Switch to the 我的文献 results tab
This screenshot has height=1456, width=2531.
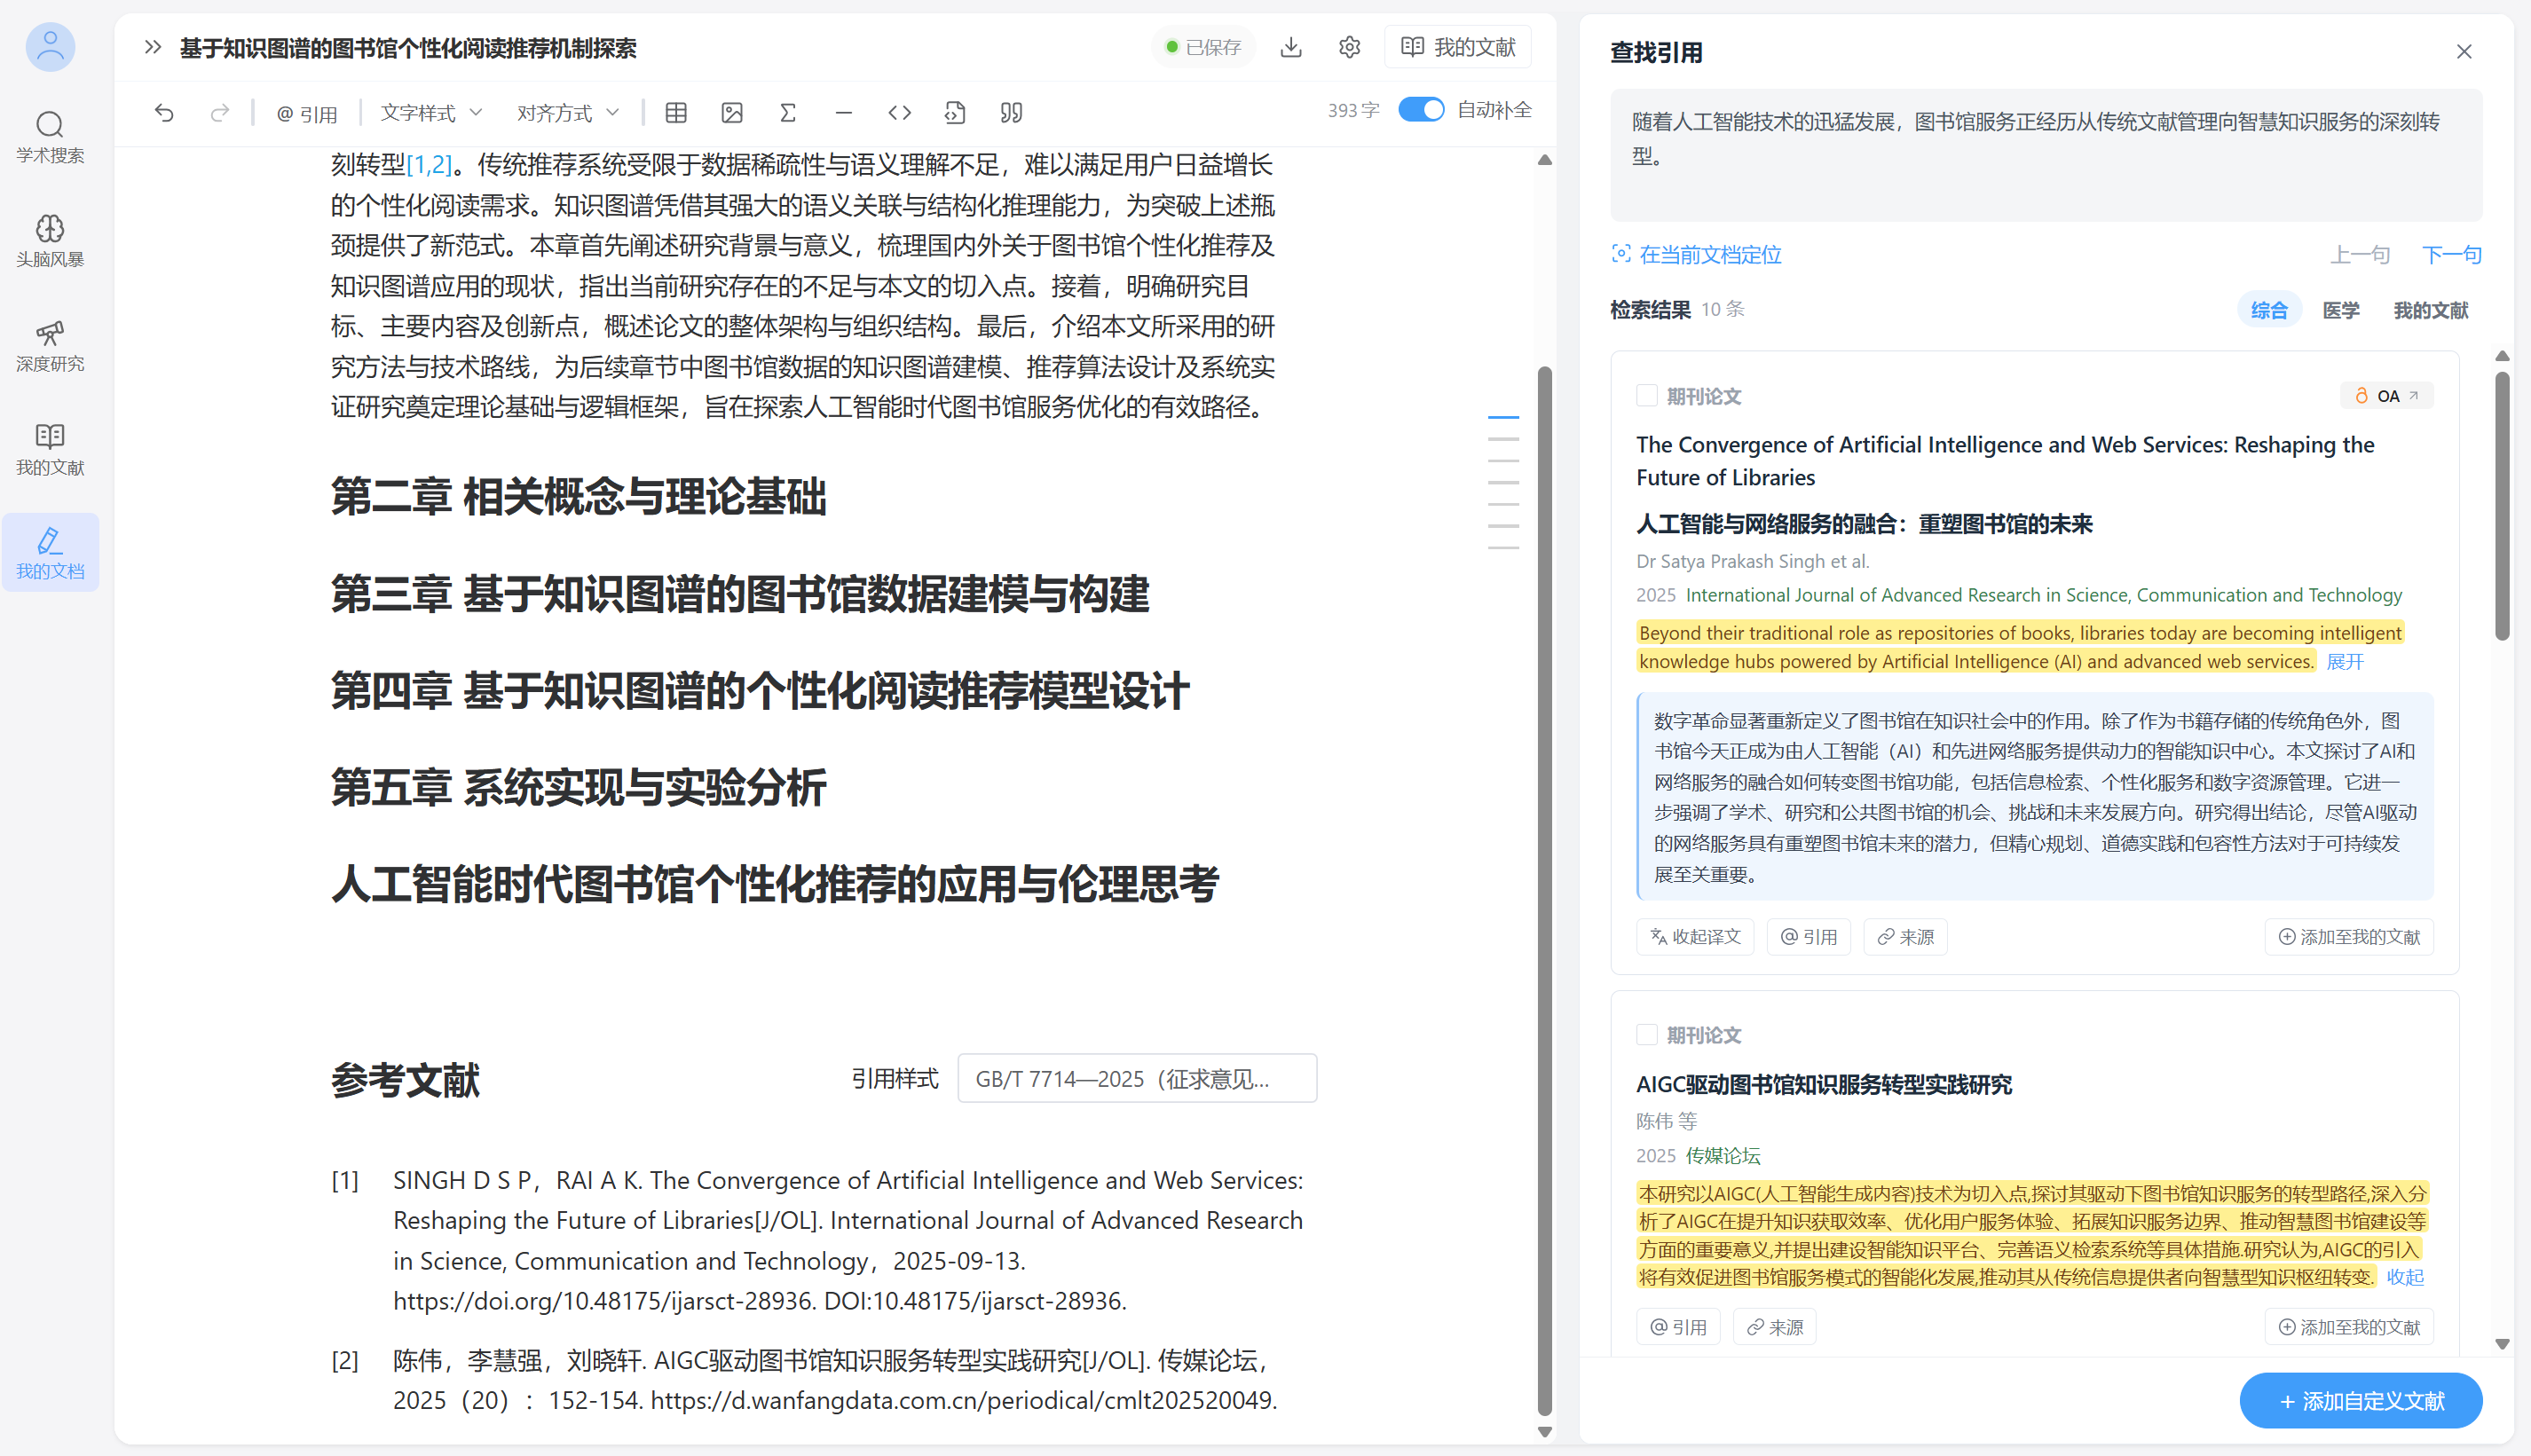coord(2430,310)
